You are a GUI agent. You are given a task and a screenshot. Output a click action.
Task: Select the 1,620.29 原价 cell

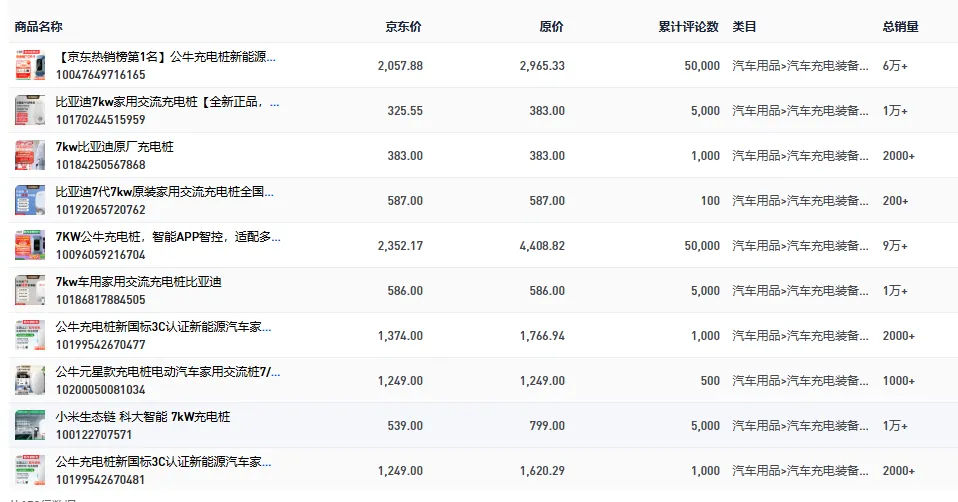(x=543, y=471)
